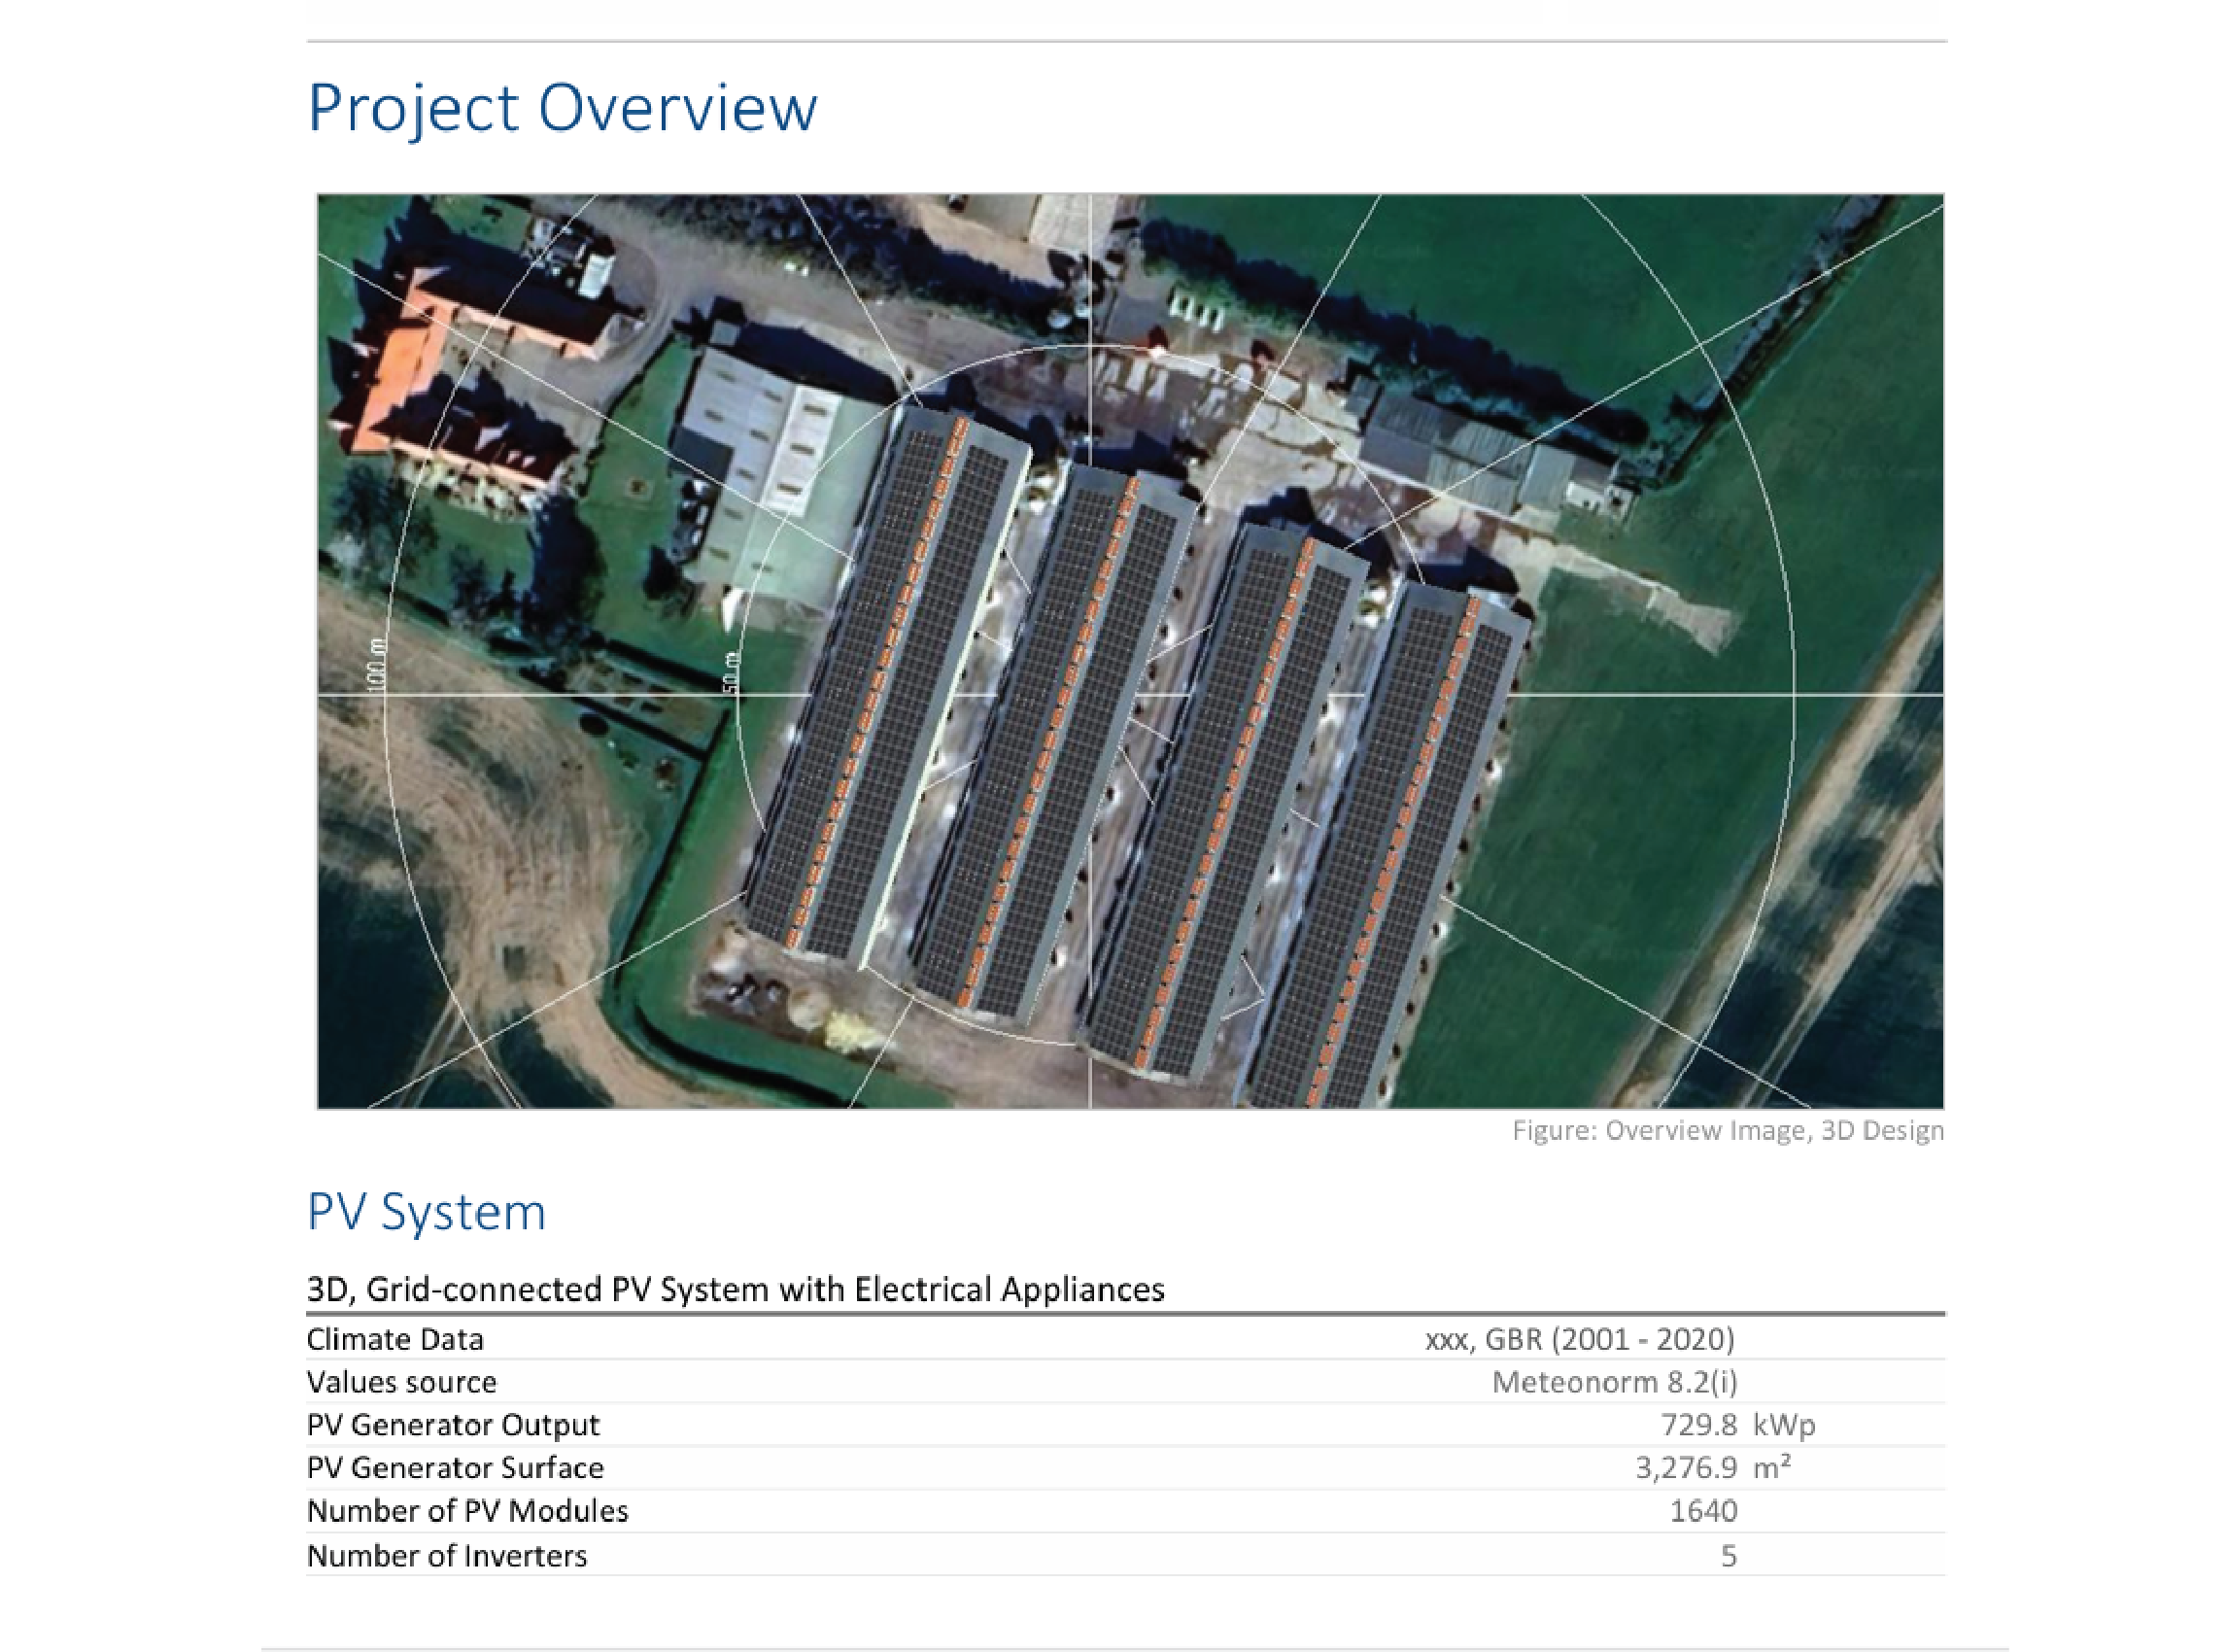Click the 100 m distance ring label
The image size is (2227, 1652).
point(376,664)
